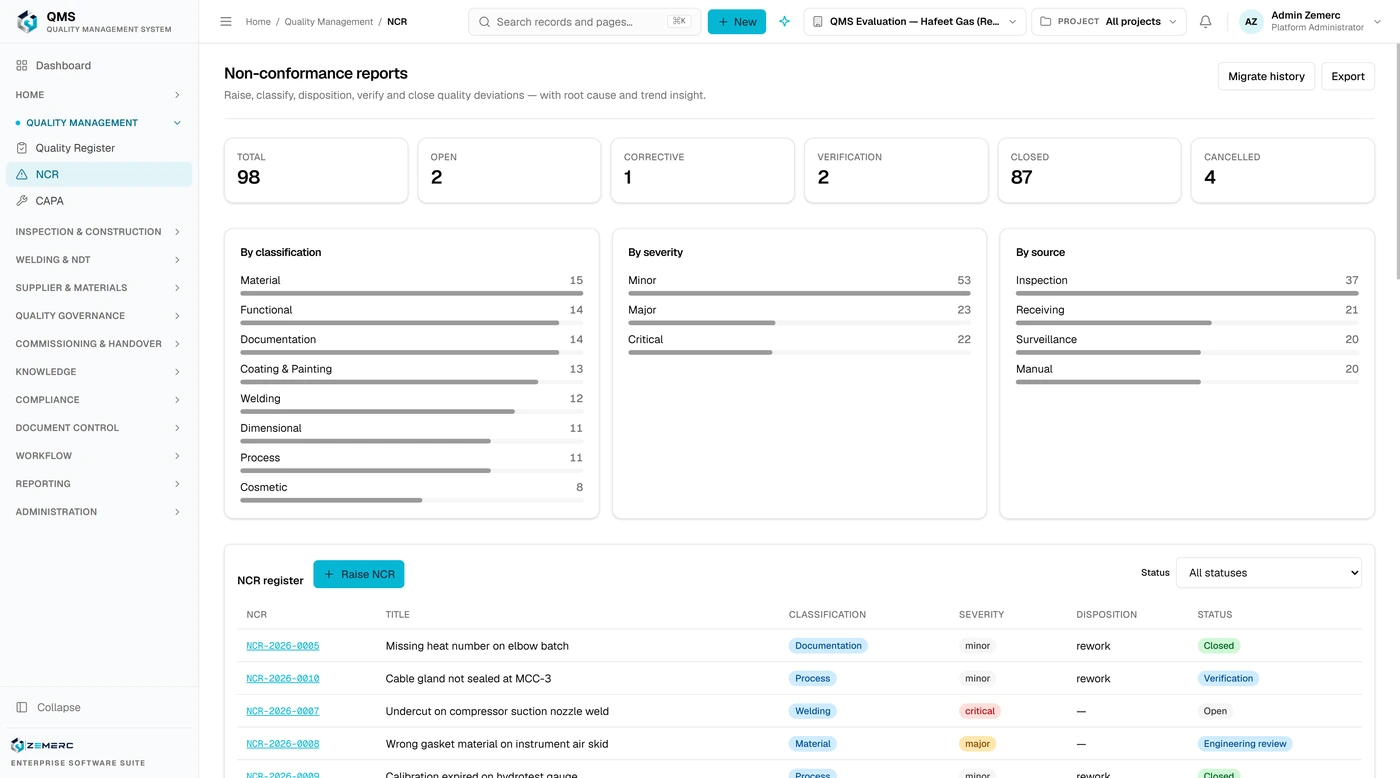Click the Material classification progress bar

412,293
